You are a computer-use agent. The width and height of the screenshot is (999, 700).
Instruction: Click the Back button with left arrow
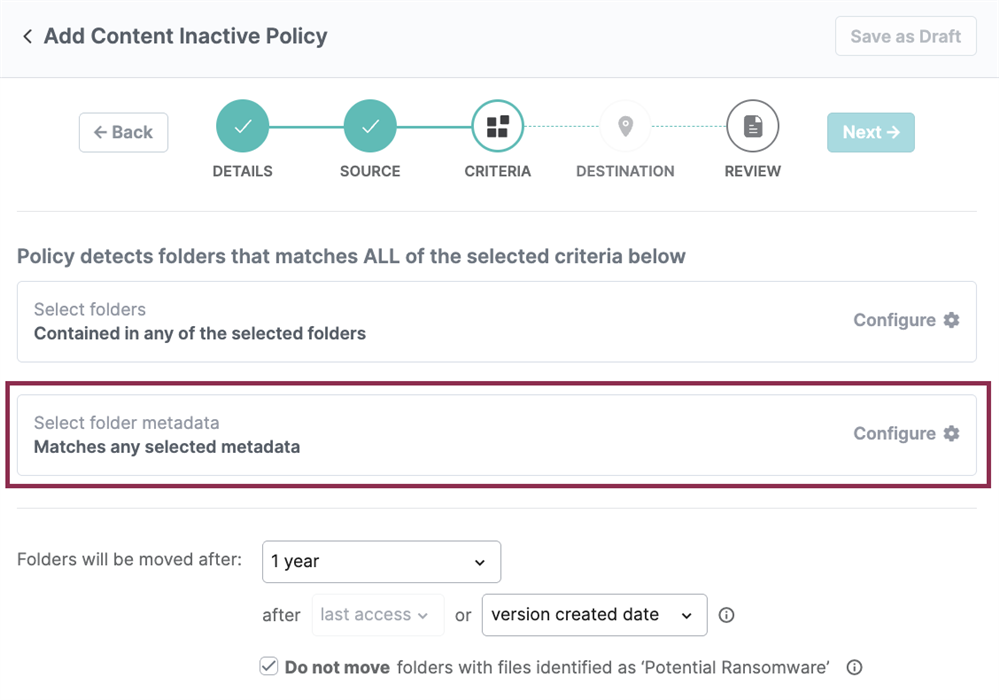click(123, 132)
